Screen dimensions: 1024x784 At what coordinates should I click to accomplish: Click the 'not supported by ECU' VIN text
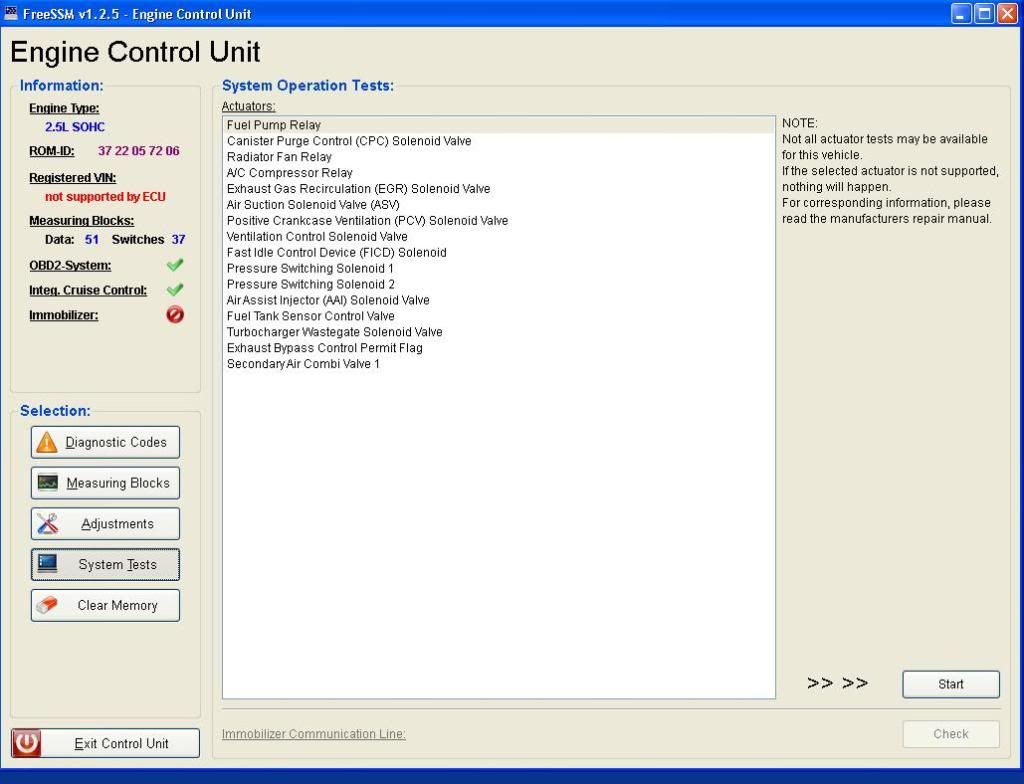[x=105, y=197]
